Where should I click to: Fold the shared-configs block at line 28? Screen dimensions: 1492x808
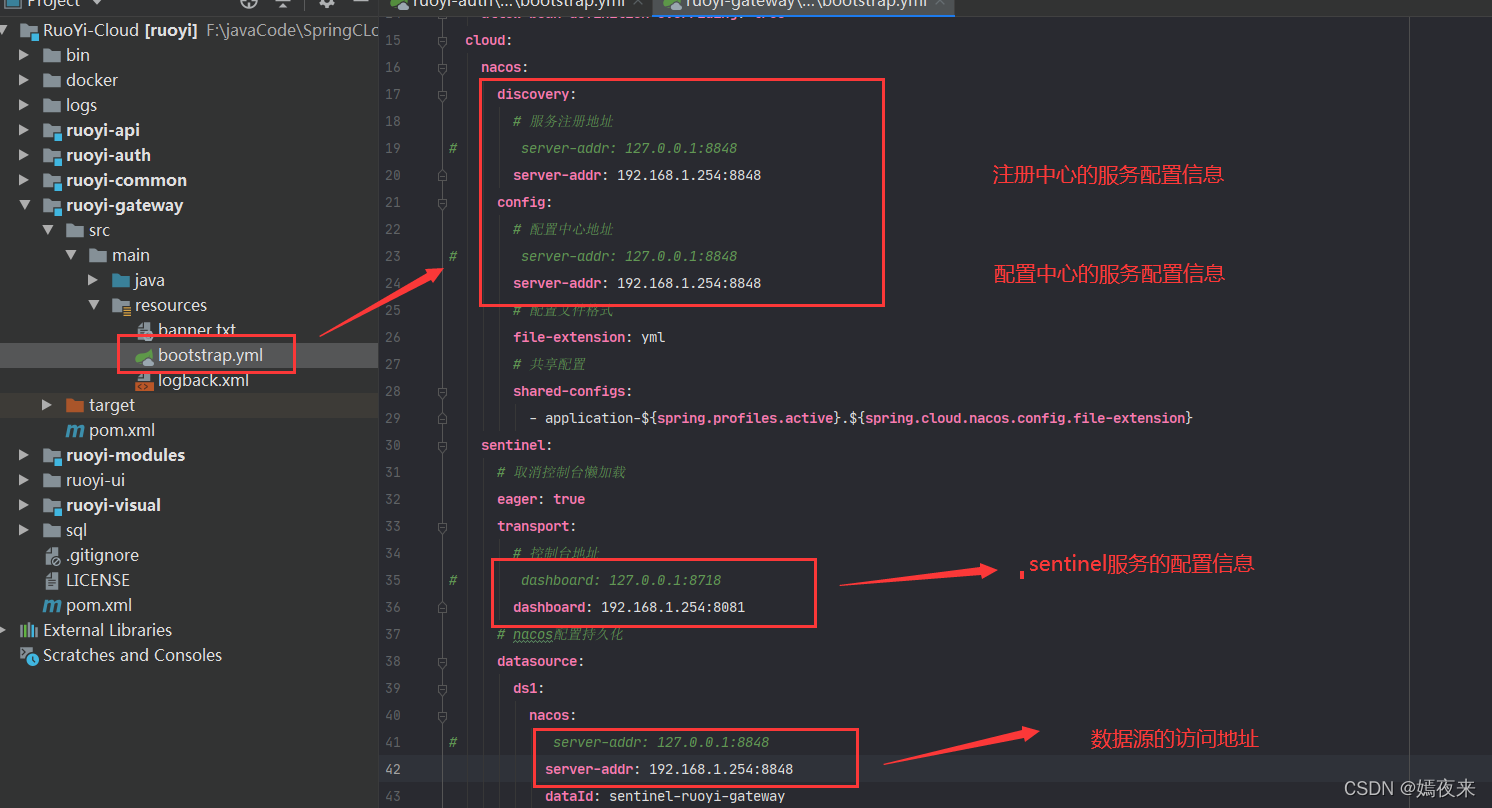click(441, 392)
